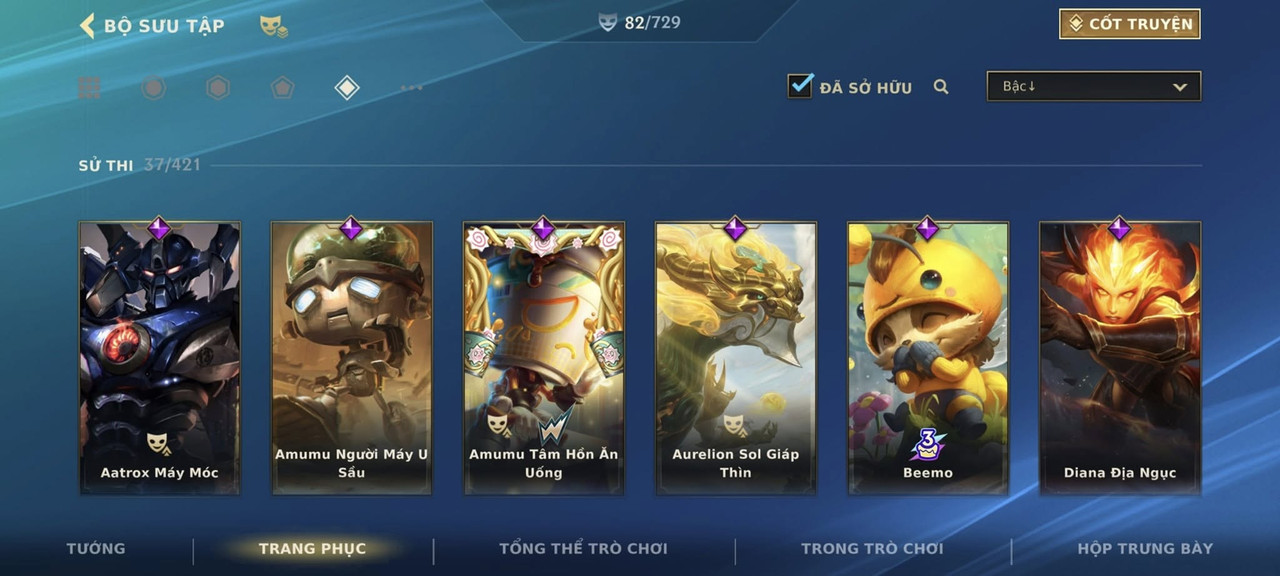Uncheck the Đã Sở Hữu checkbox
The width and height of the screenshot is (1280, 576).
(x=800, y=85)
